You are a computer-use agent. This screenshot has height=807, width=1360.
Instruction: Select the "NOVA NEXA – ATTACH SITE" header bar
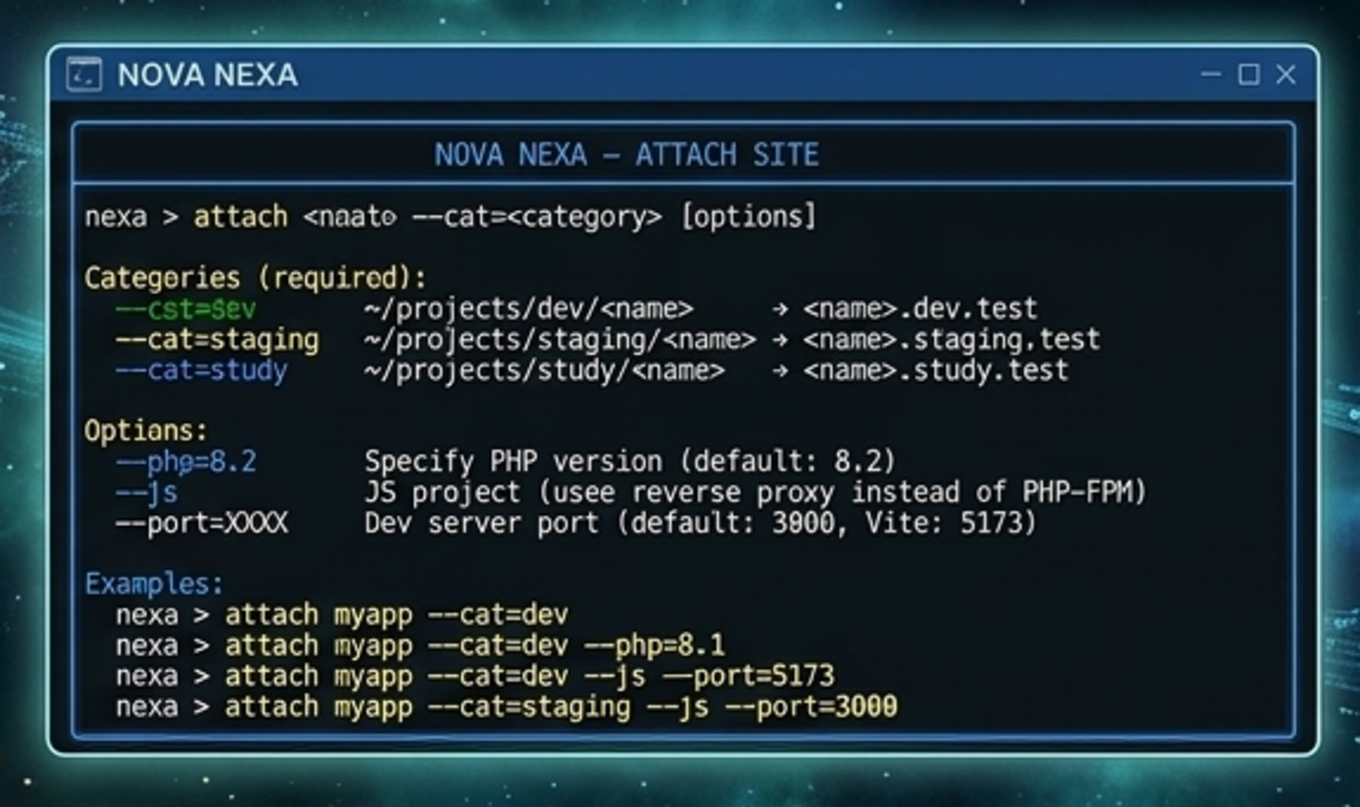click(626, 155)
